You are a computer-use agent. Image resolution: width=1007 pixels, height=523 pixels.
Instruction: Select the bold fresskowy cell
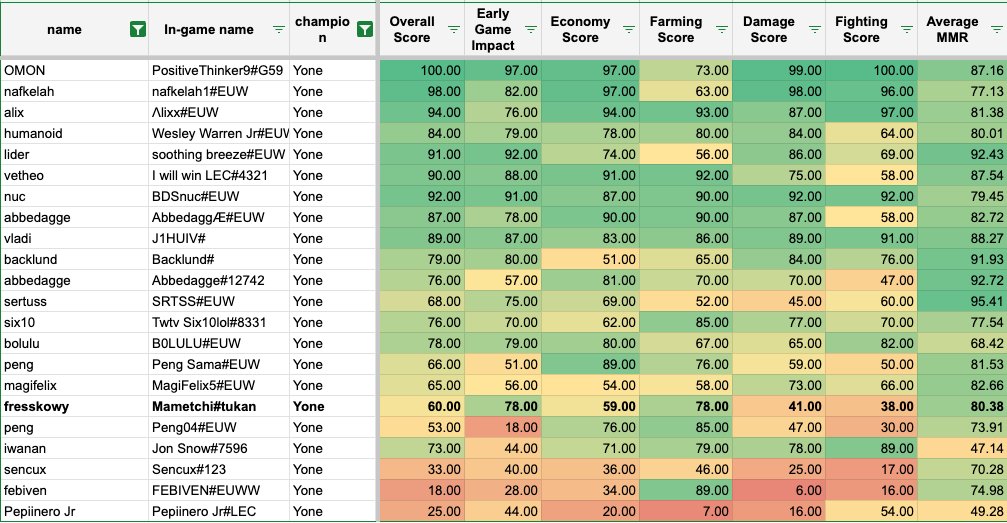(74, 406)
